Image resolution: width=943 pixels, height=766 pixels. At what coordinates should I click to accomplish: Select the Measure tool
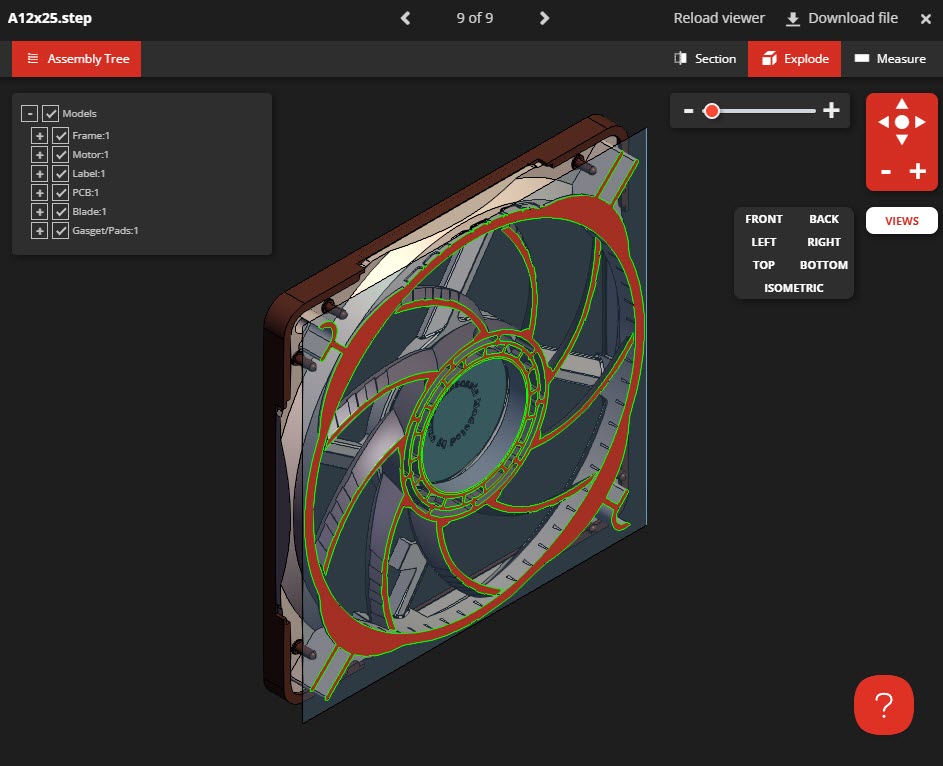tap(889, 59)
